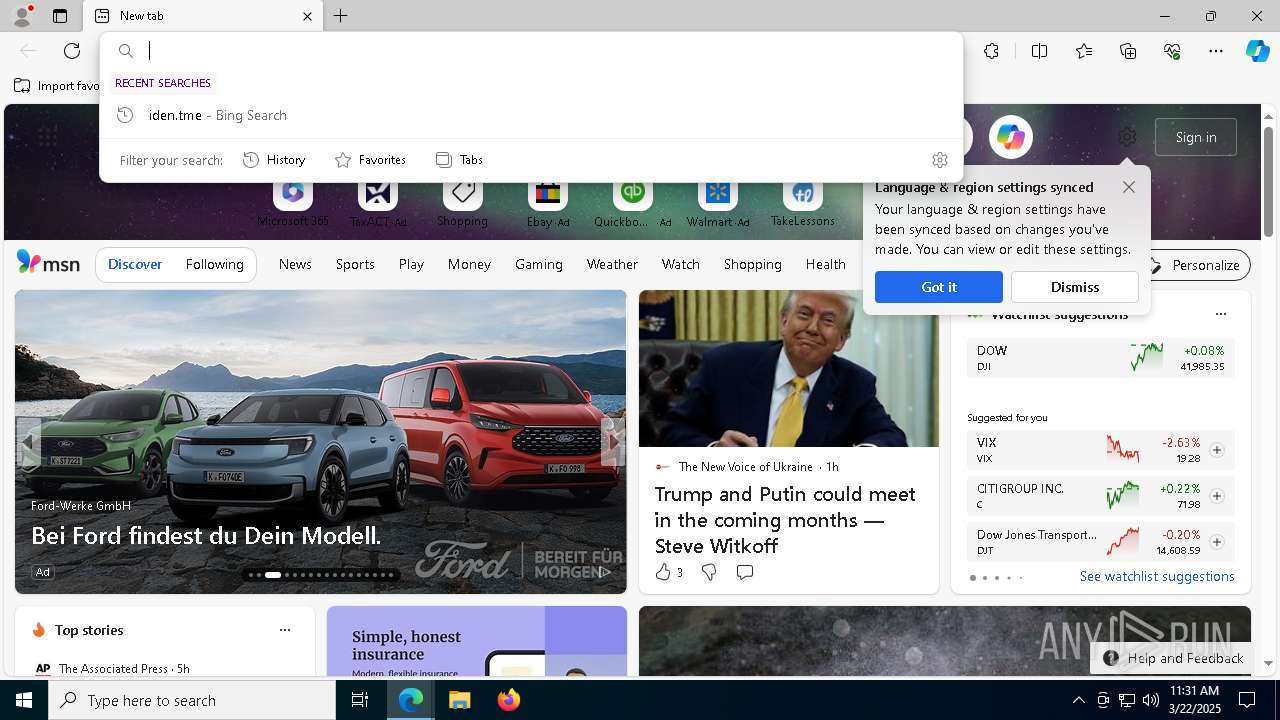The width and height of the screenshot is (1280, 720).
Task: Open the Sports menu item
Action: click(355, 264)
